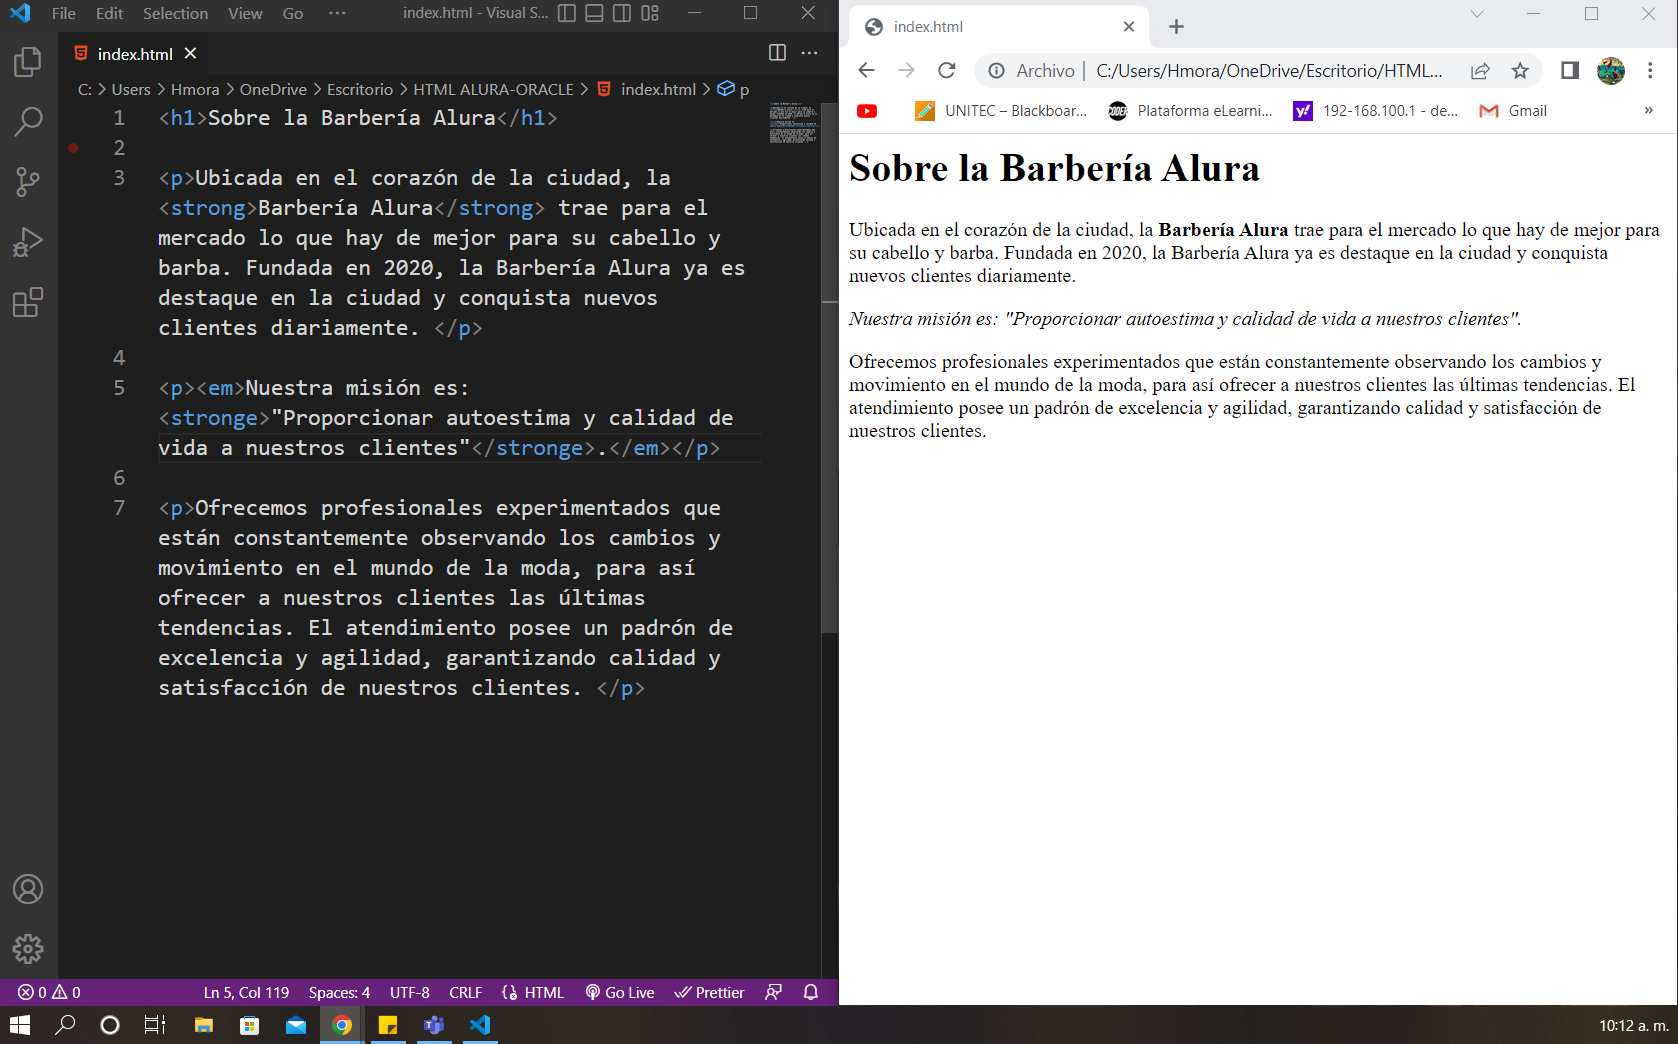Image resolution: width=1678 pixels, height=1044 pixels.
Task: Open the Go menu
Action: pos(293,13)
